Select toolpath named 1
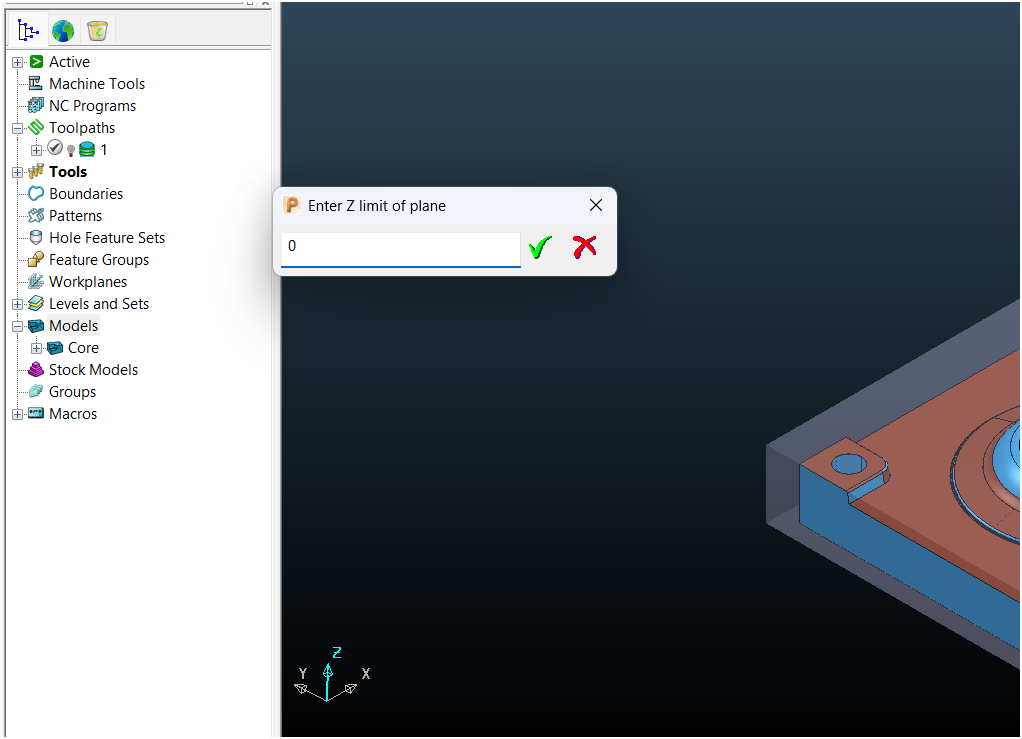Viewport: 1022px width, 739px height. pos(104,150)
